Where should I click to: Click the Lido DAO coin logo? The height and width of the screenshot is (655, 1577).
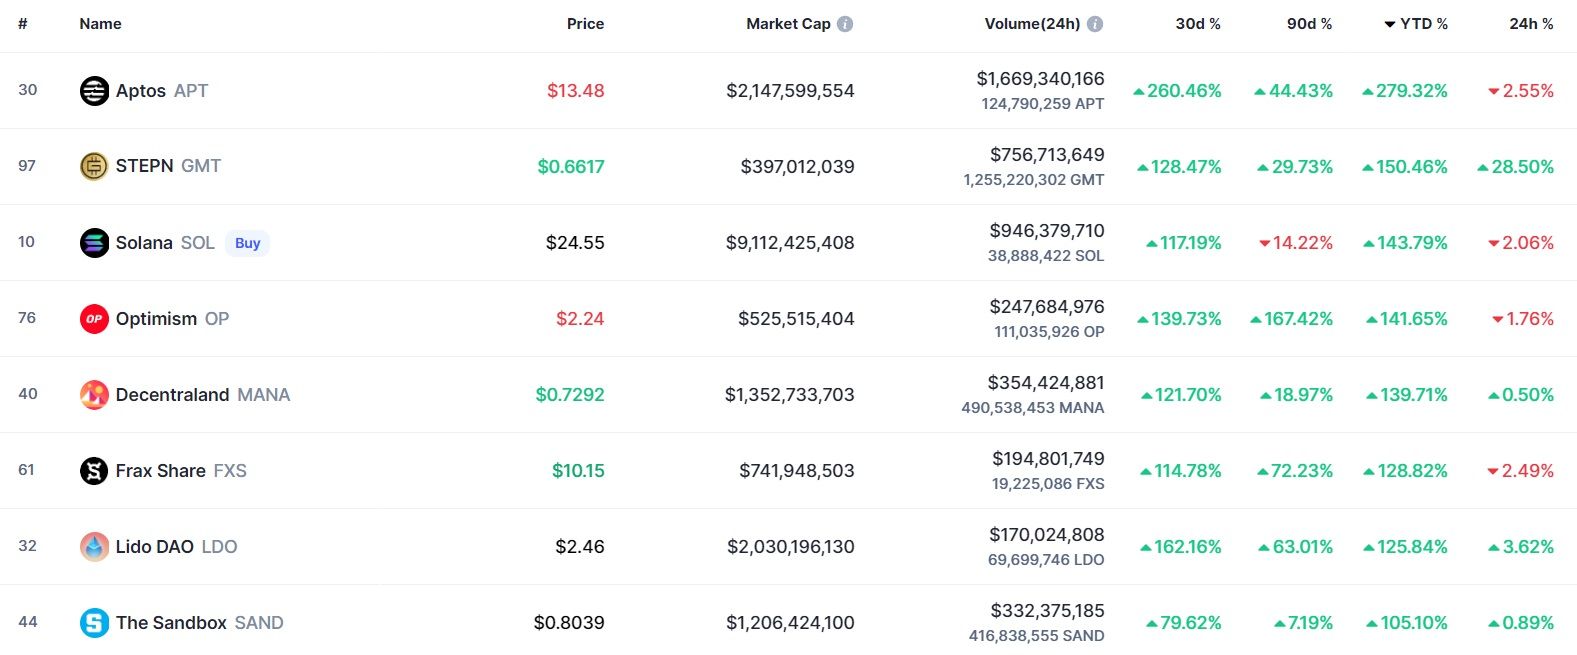coord(94,547)
